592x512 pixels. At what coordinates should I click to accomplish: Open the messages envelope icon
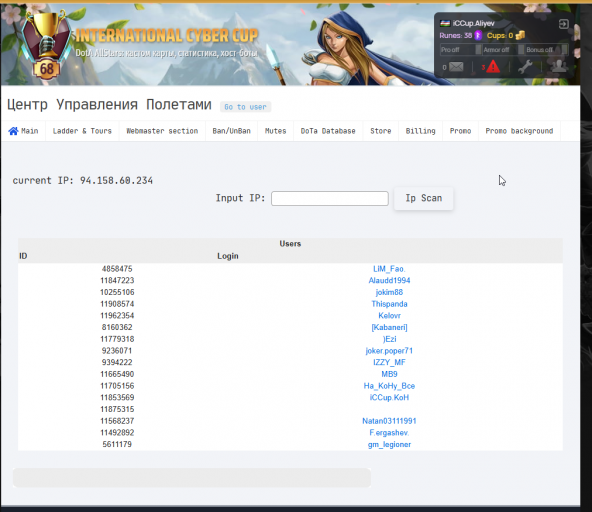point(456,67)
